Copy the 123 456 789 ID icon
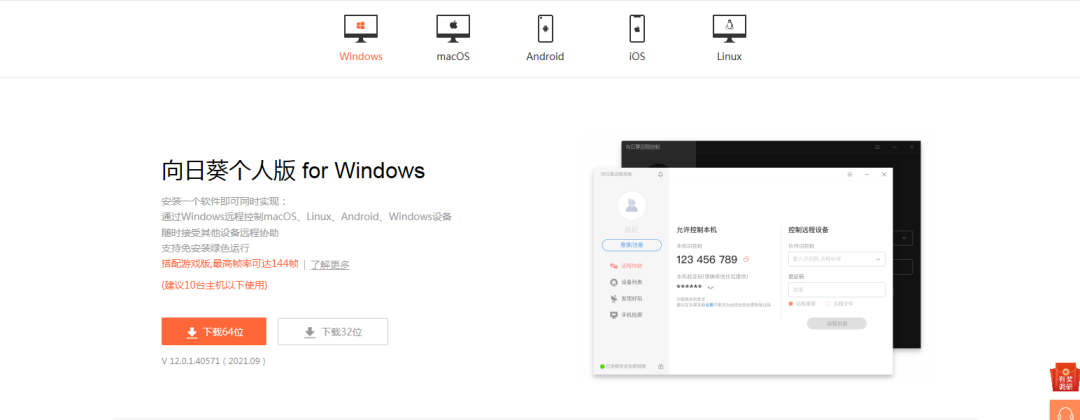This screenshot has width=1080, height=420. 746,260
